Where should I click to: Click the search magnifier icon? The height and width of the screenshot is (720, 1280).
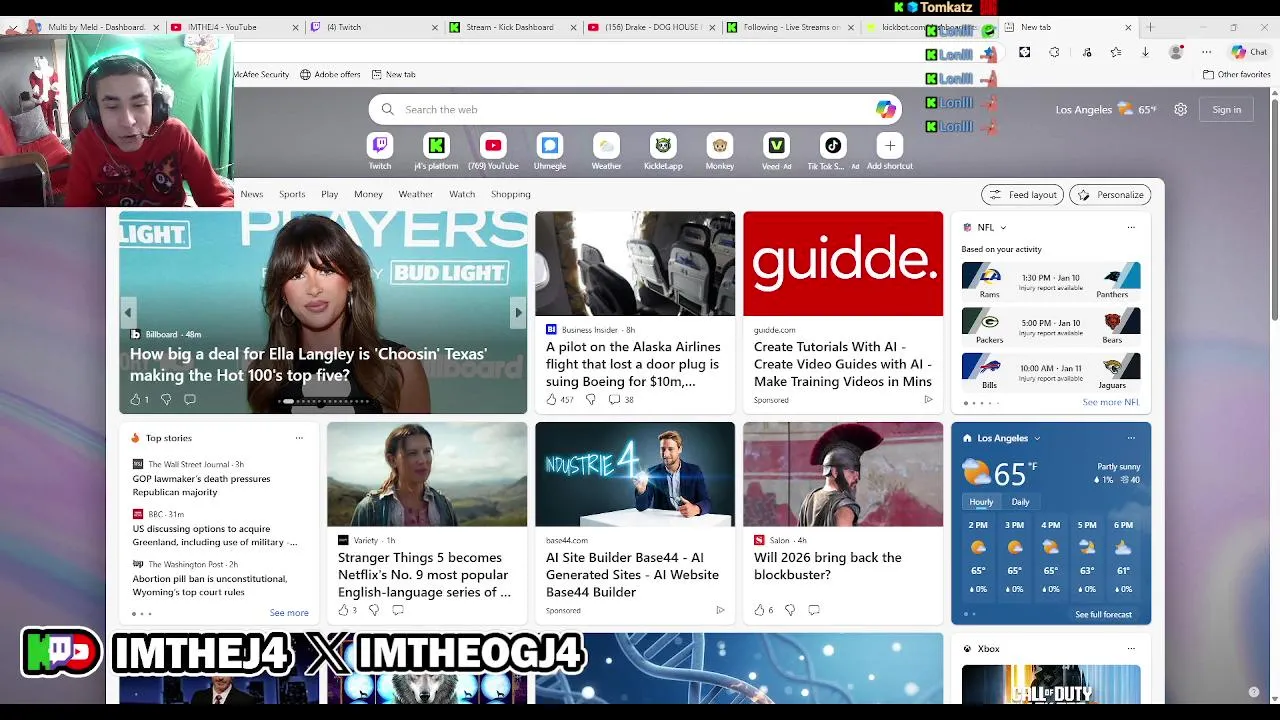(388, 110)
